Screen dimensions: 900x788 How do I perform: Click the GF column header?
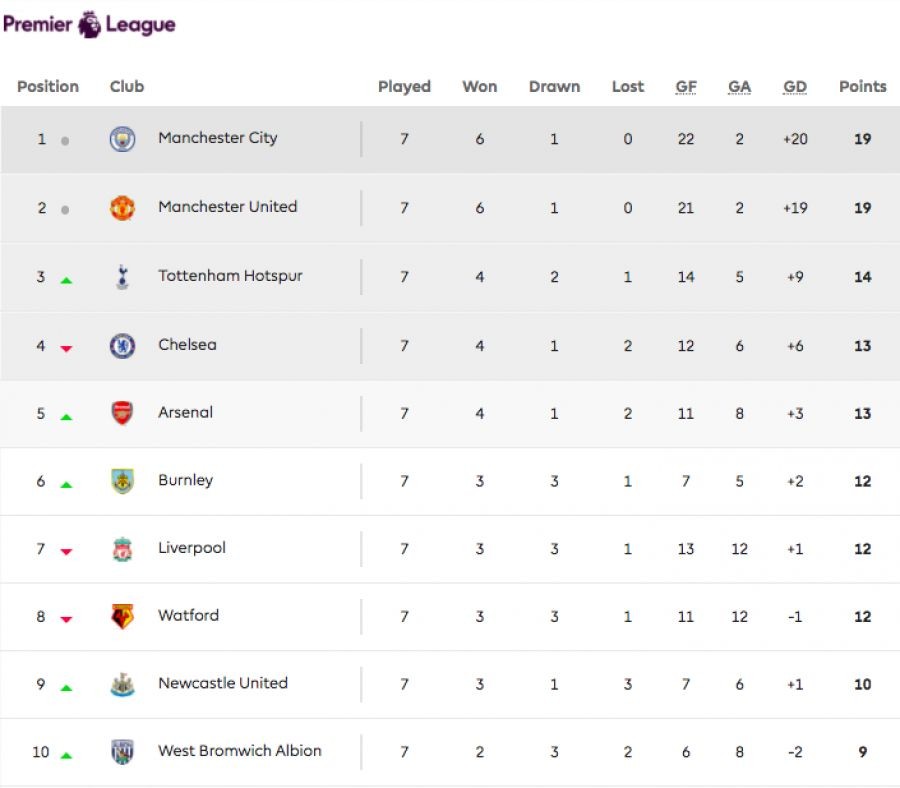686,87
